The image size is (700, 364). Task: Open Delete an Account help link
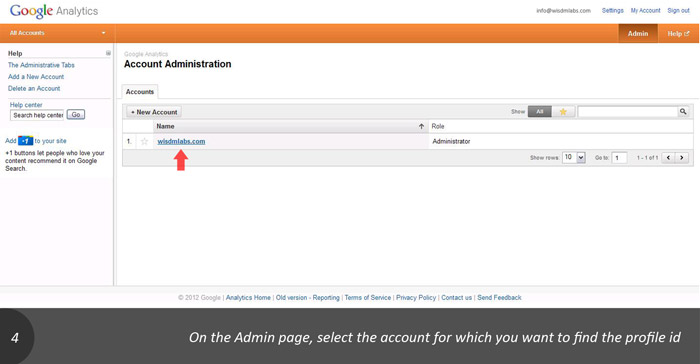[x=34, y=88]
